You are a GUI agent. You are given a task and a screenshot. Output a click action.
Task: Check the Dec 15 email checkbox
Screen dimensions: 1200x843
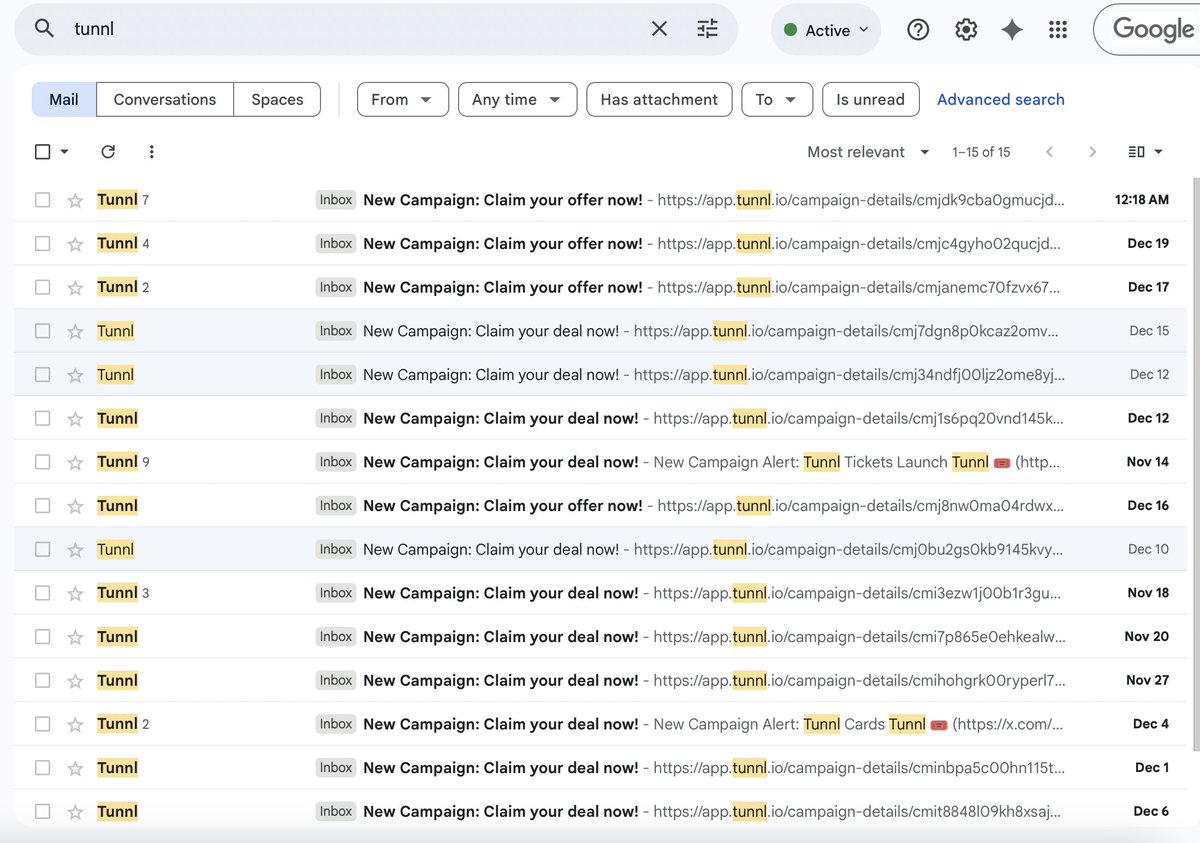pos(42,331)
